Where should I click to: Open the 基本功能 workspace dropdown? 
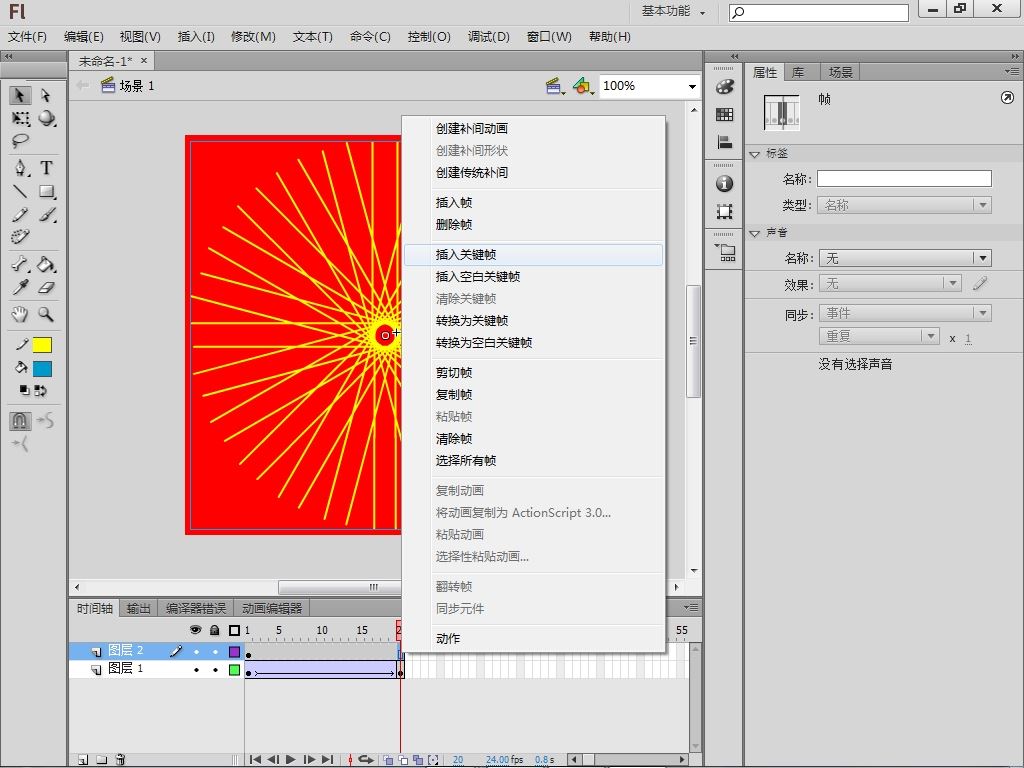[673, 11]
